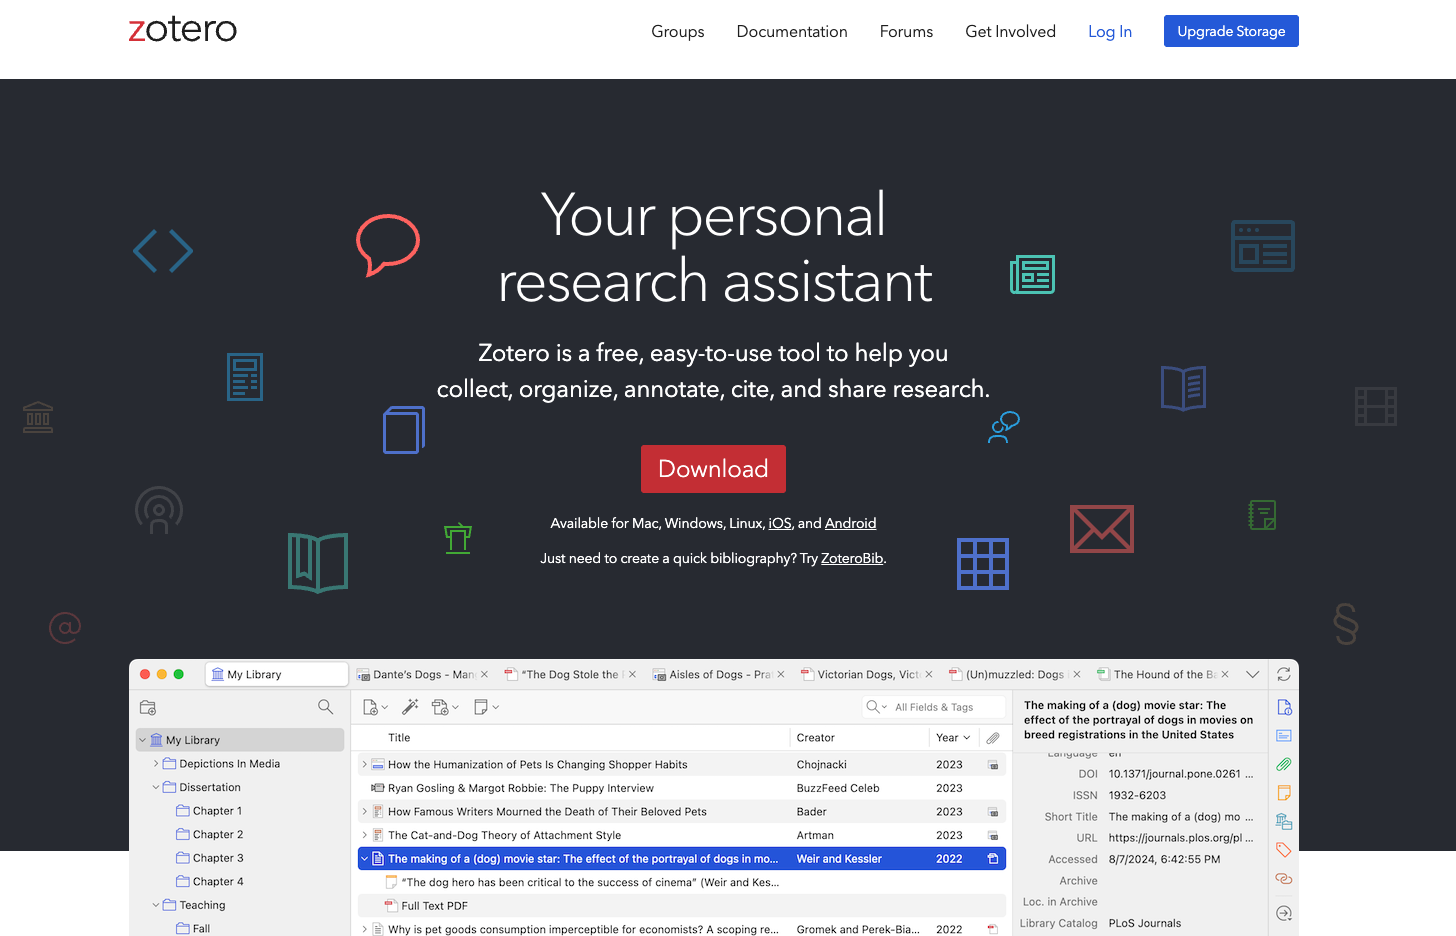The width and height of the screenshot is (1456, 936).
Task: Select the Chapter 3 collection
Action: tap(218, 858)
